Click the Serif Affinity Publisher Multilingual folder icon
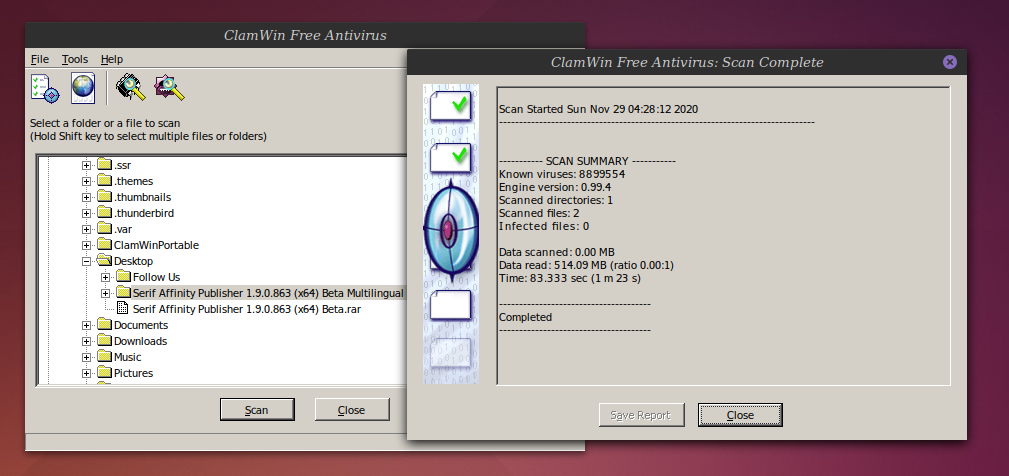 coord(124,293)
